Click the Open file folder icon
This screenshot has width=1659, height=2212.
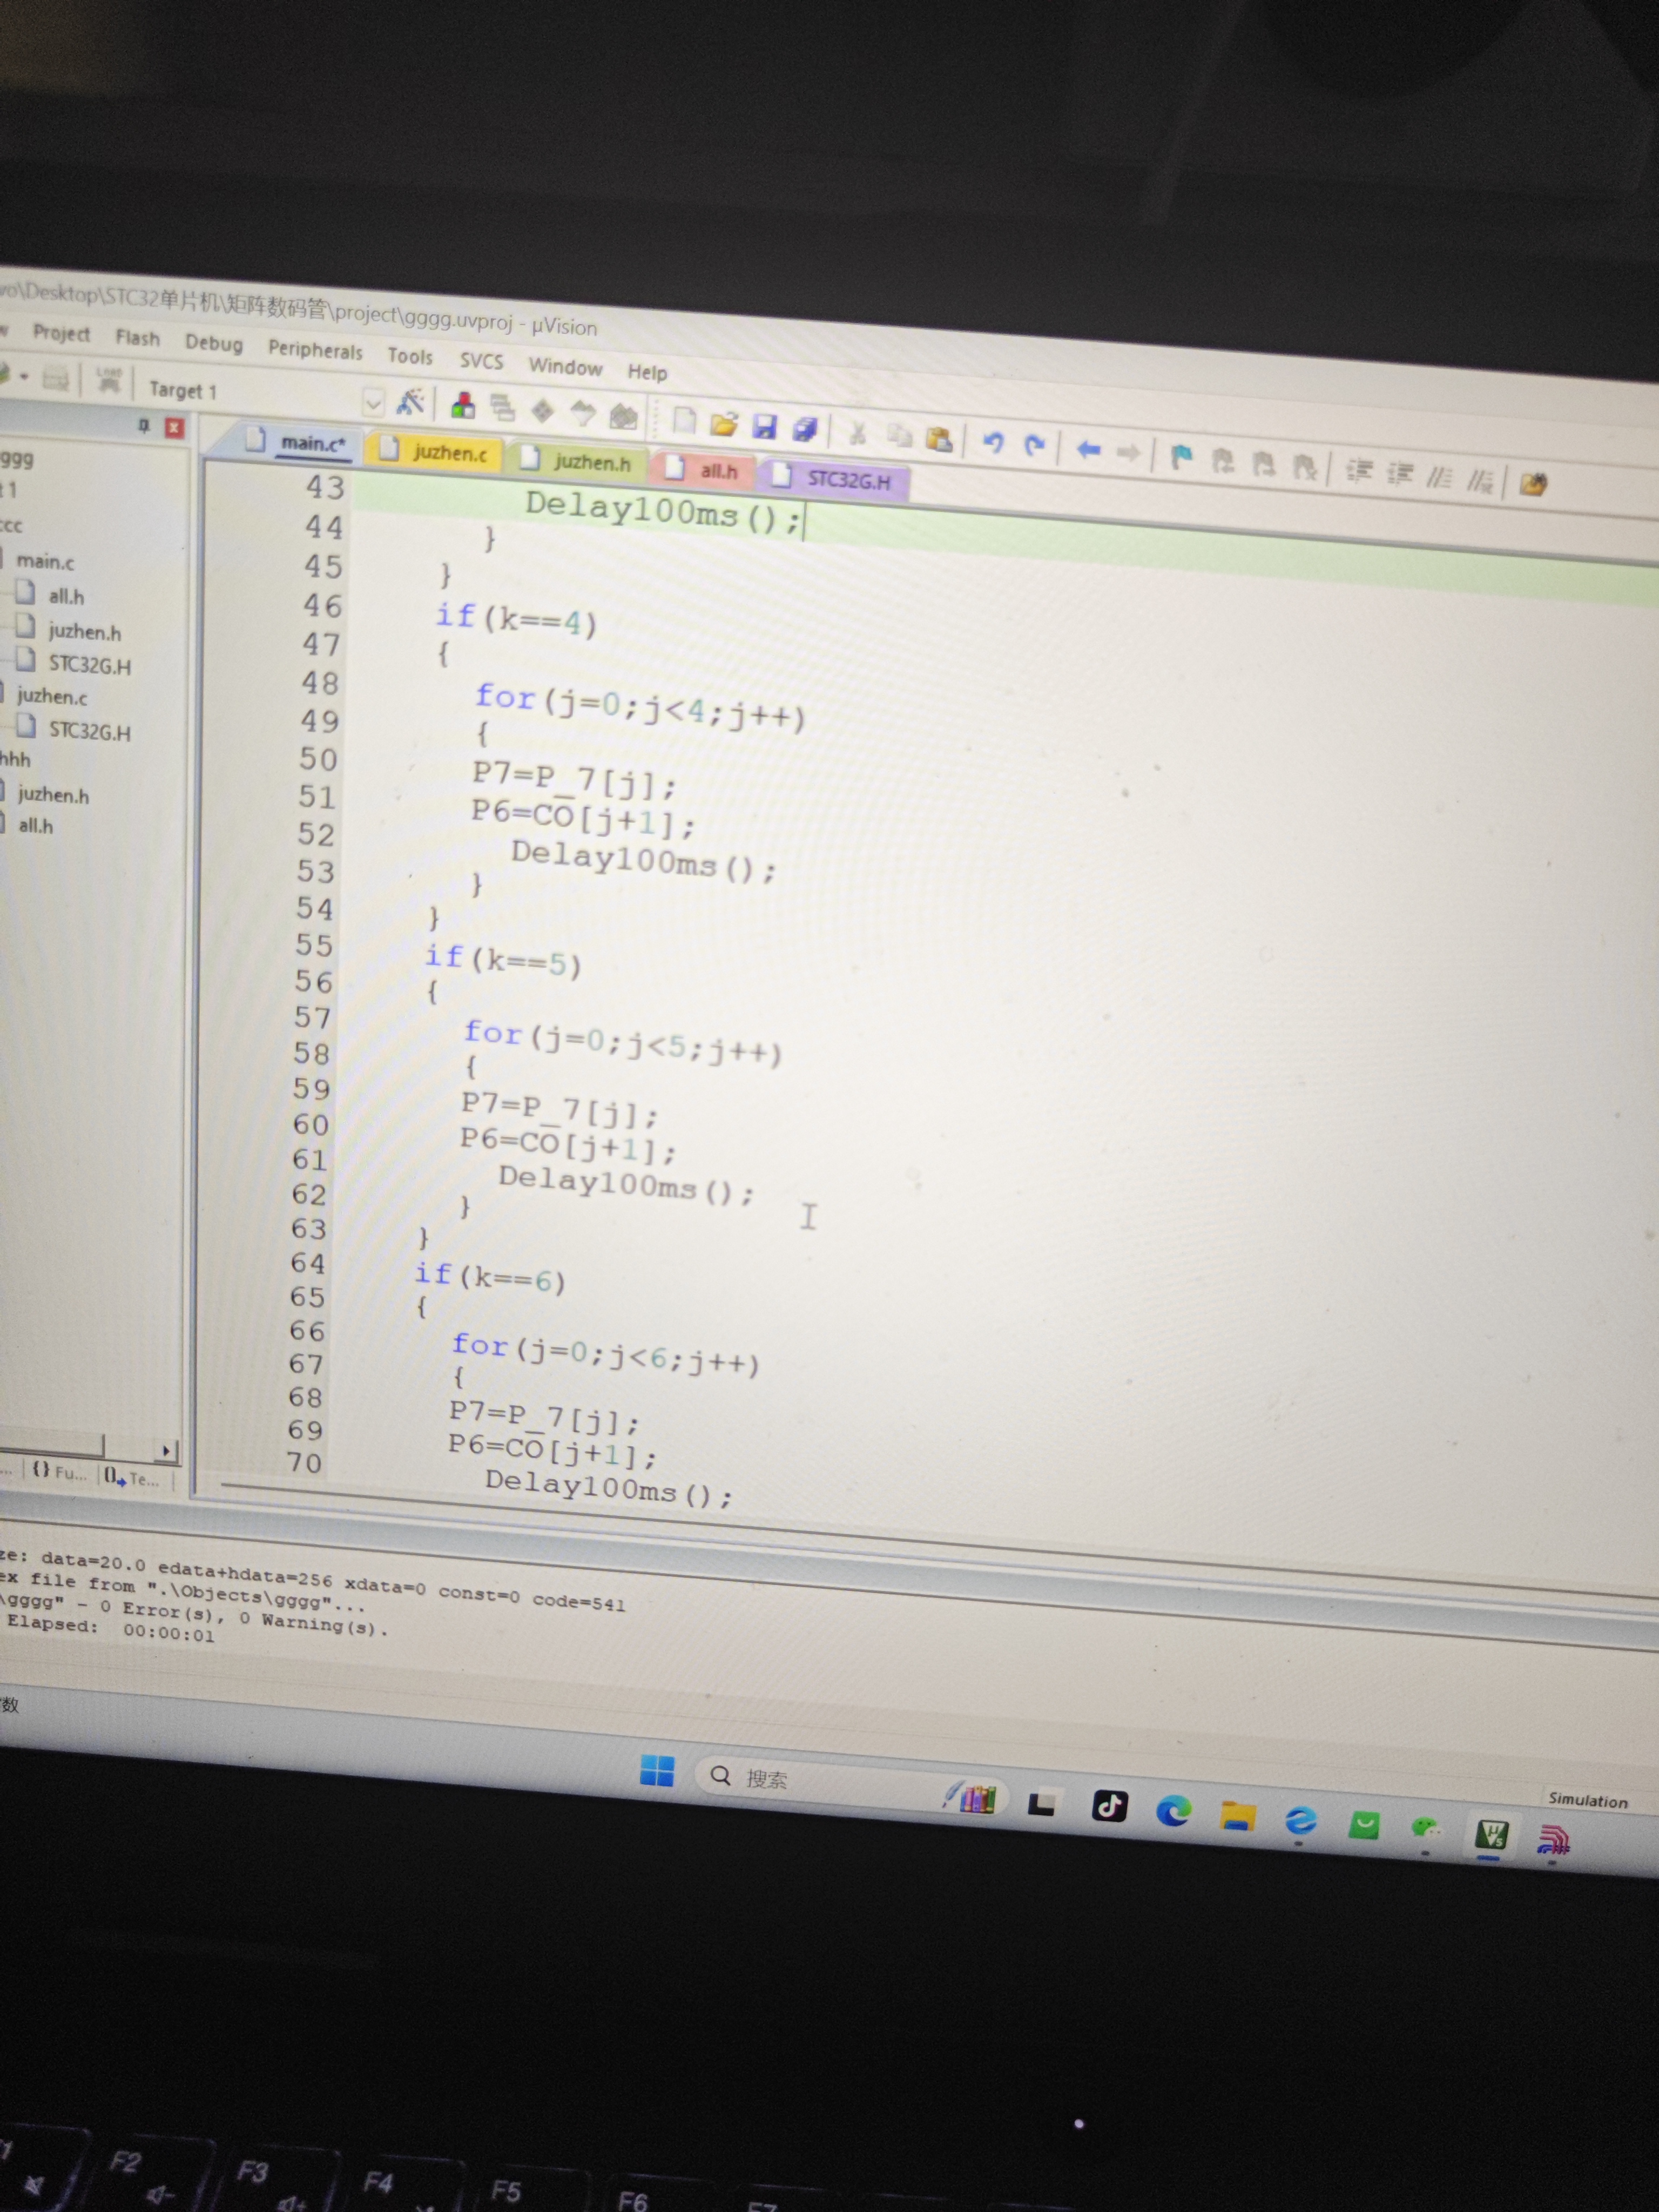pos(723,424)
